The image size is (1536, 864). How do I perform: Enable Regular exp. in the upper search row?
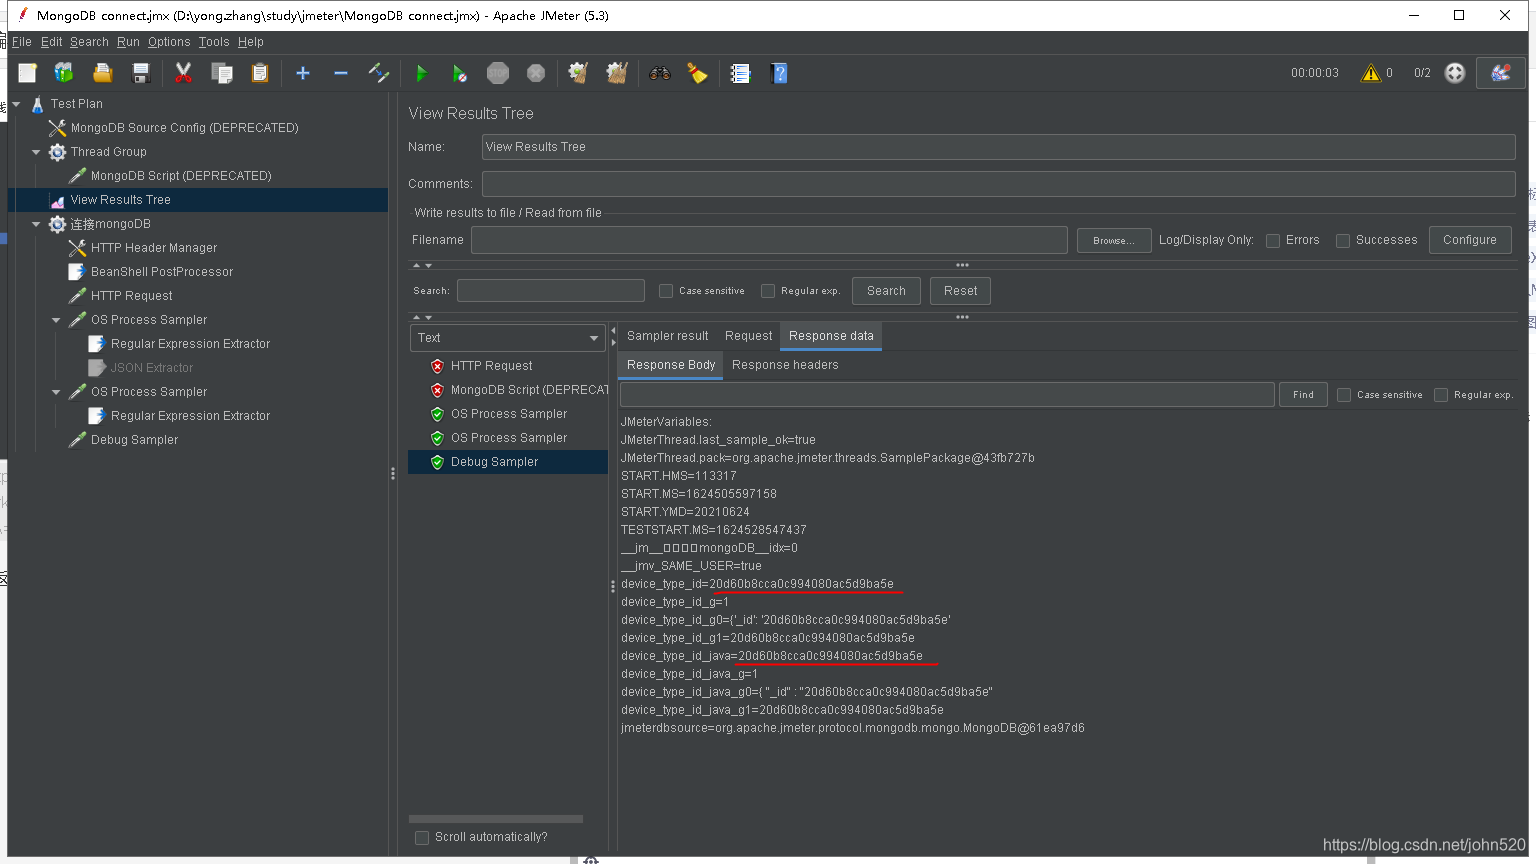point(768,291)
